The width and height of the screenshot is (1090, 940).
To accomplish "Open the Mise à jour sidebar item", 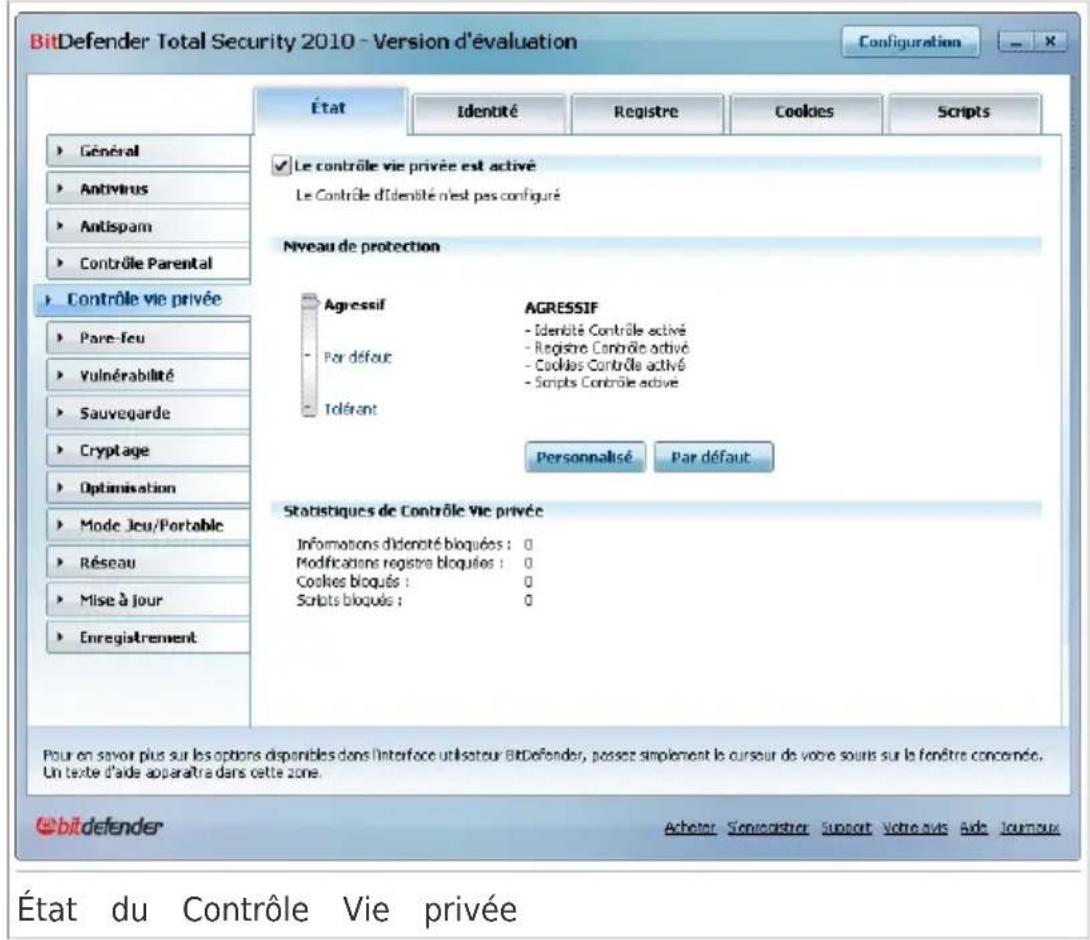I will pyautogui.click(x=148, y=601).
